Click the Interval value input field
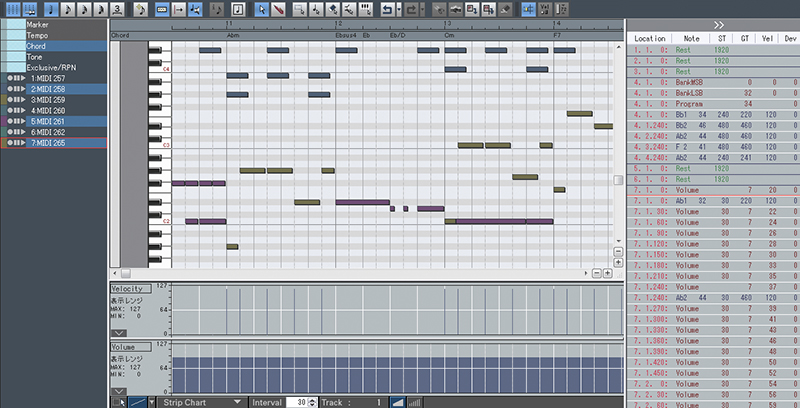The width and height of the screenshot is (800, 408). tap(295, 401)
